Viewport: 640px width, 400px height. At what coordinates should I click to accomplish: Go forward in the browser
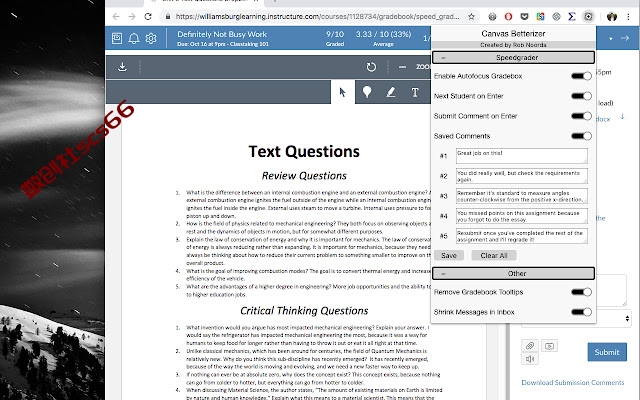pos(132,16)
